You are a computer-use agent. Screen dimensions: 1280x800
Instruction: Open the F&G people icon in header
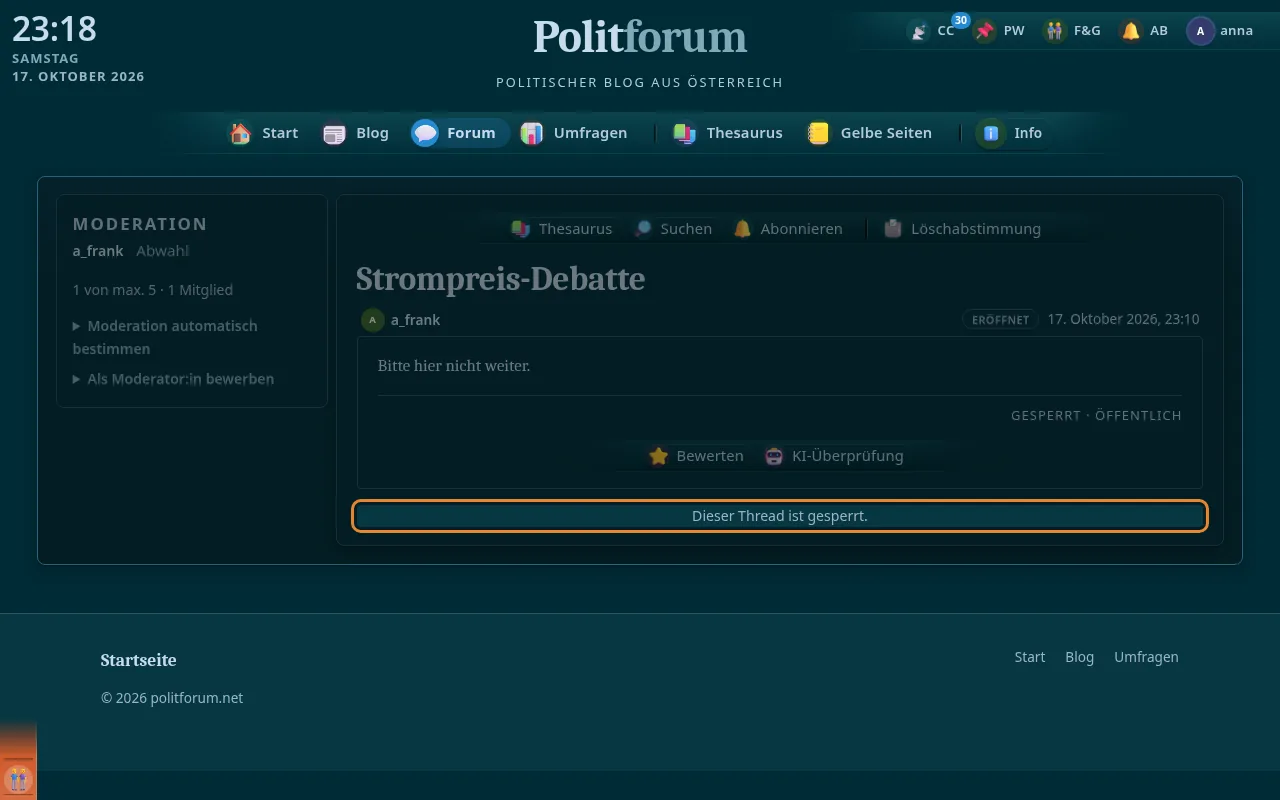tap(1055, 31)
